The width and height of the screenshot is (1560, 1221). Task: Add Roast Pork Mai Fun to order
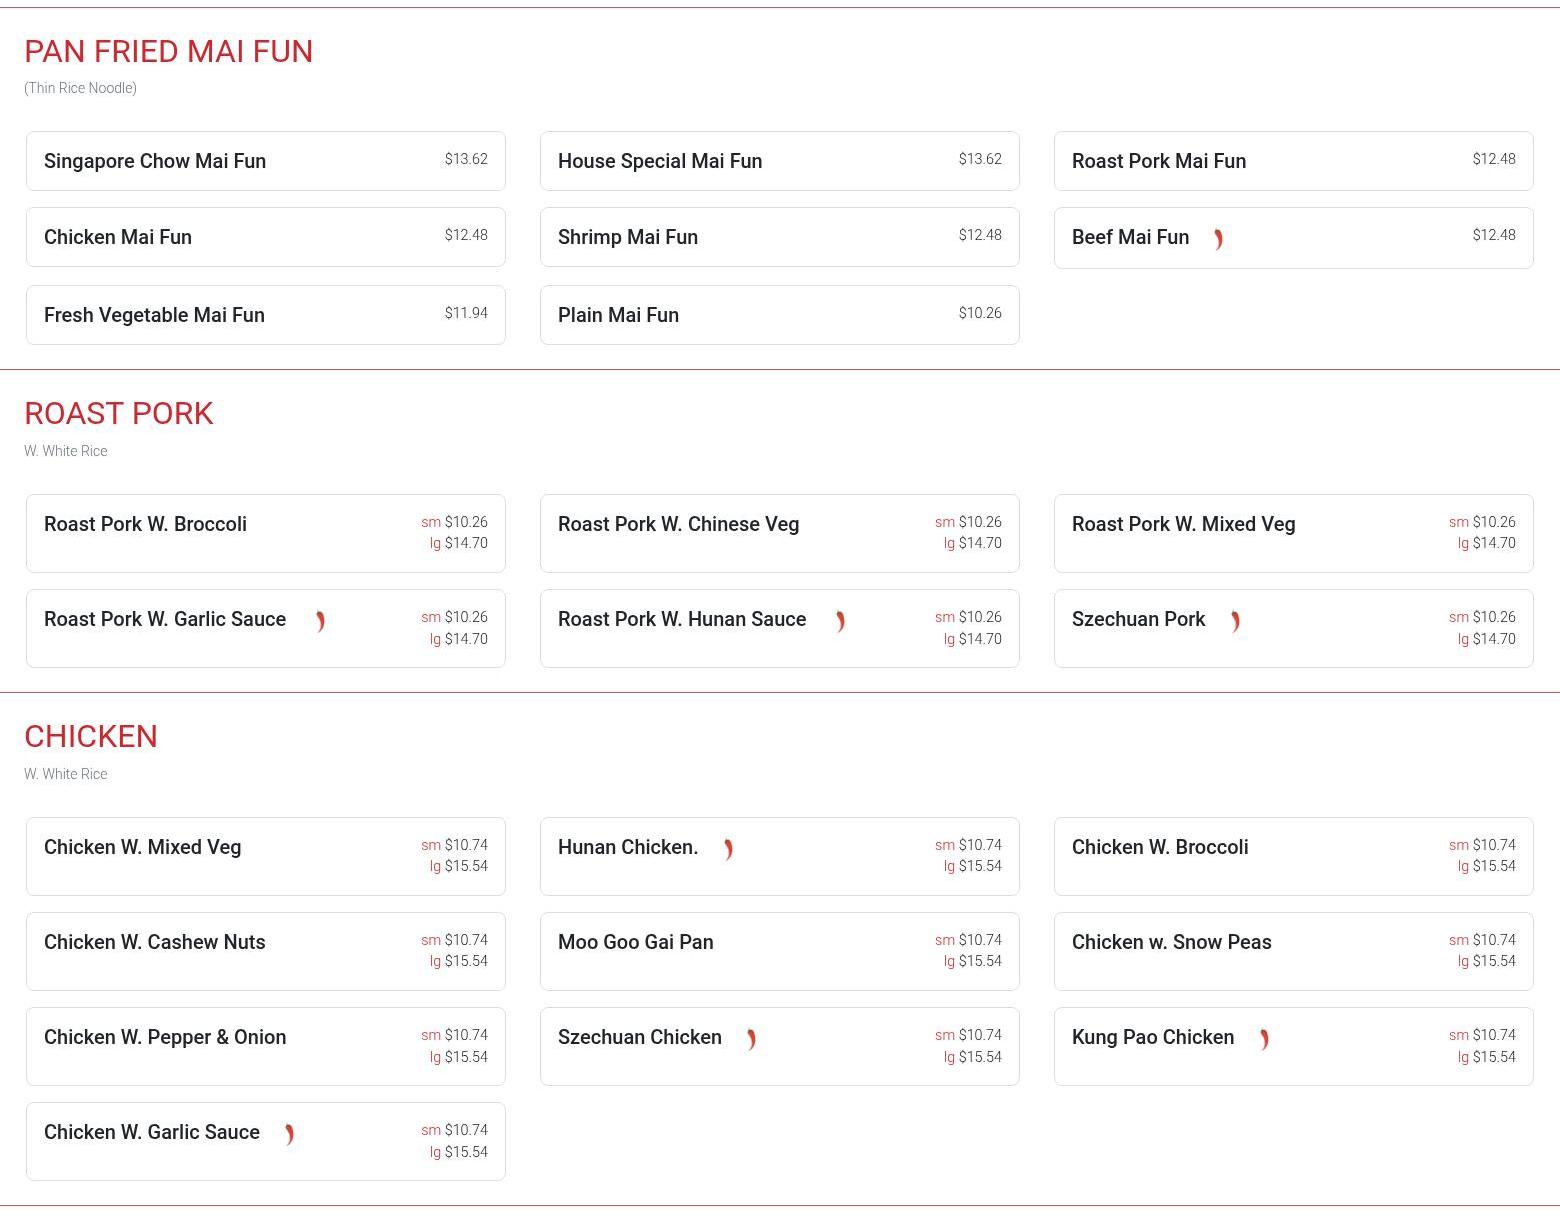[x=1294, y=161]
